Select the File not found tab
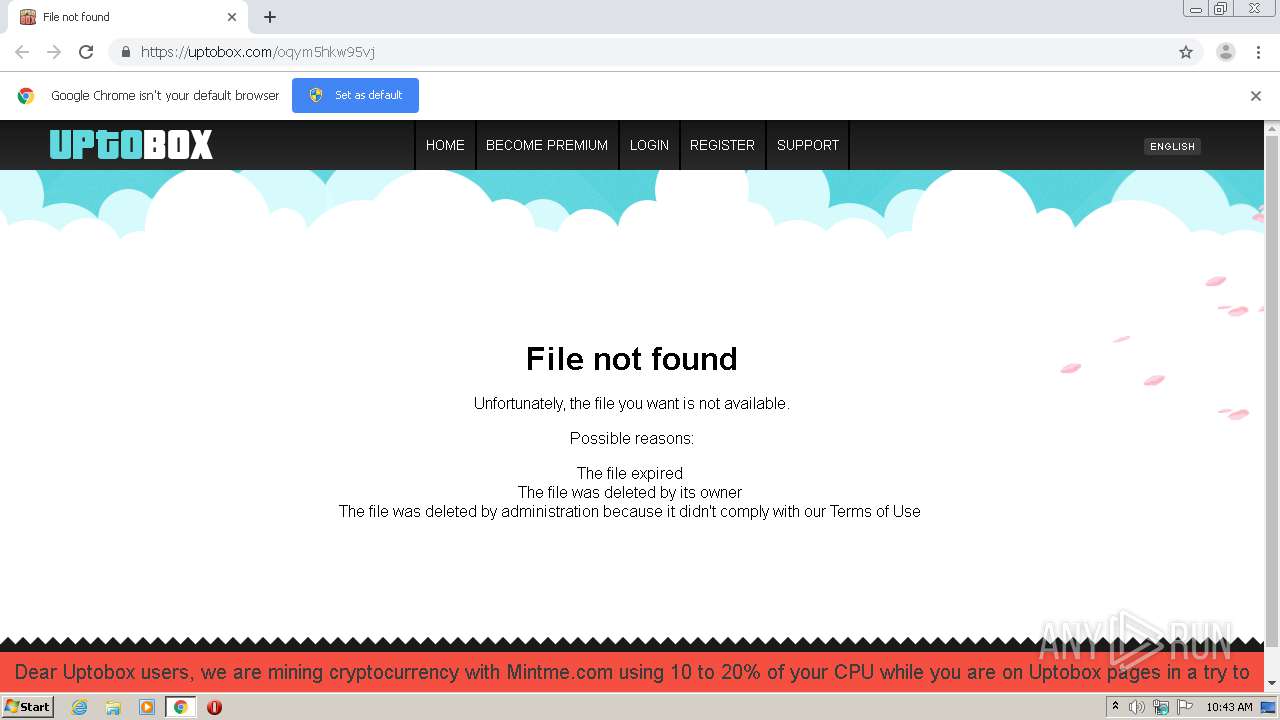Screen dimensions: 1280x720 [x=128, y=17]
